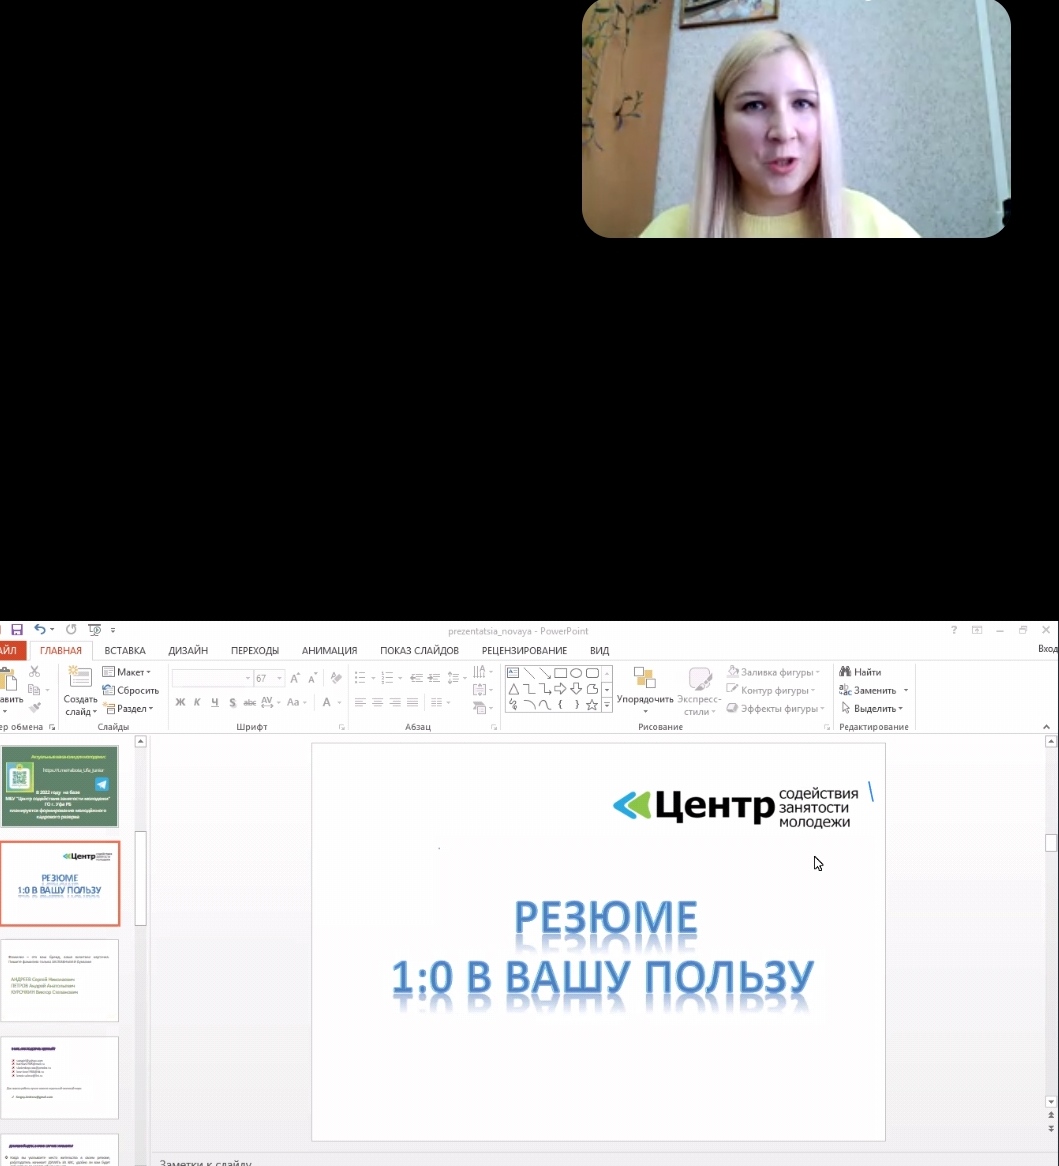Click the Find (Найти) binoculars icon
This screenshot has width=1059, height=1166.
click(845, 672)
